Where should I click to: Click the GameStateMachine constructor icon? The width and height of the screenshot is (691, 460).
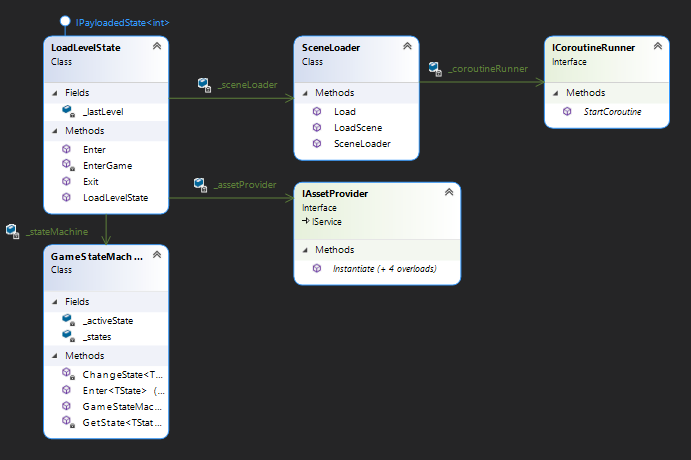coord(66,406)
